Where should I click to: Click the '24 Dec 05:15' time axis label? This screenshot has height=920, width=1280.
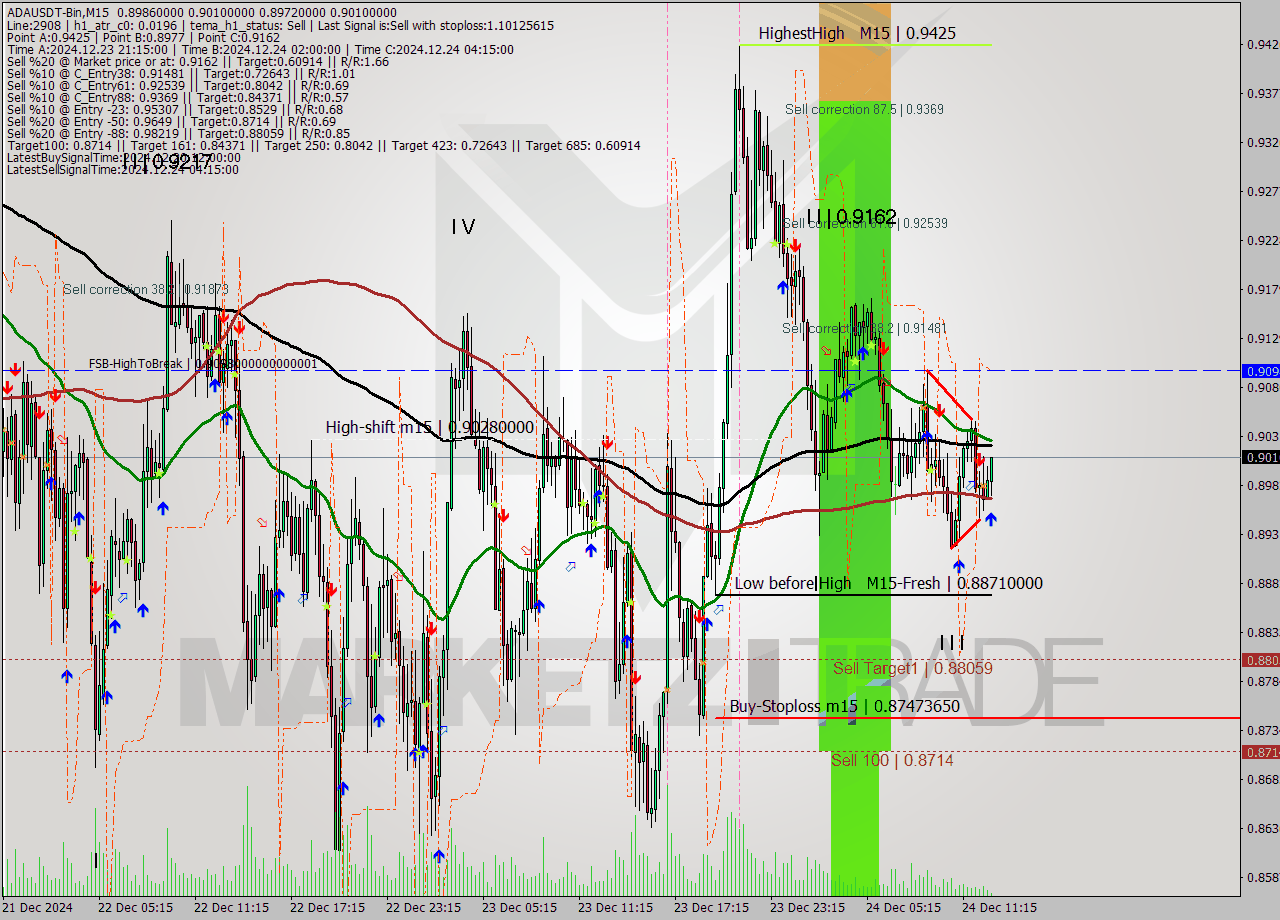point(903,908)
